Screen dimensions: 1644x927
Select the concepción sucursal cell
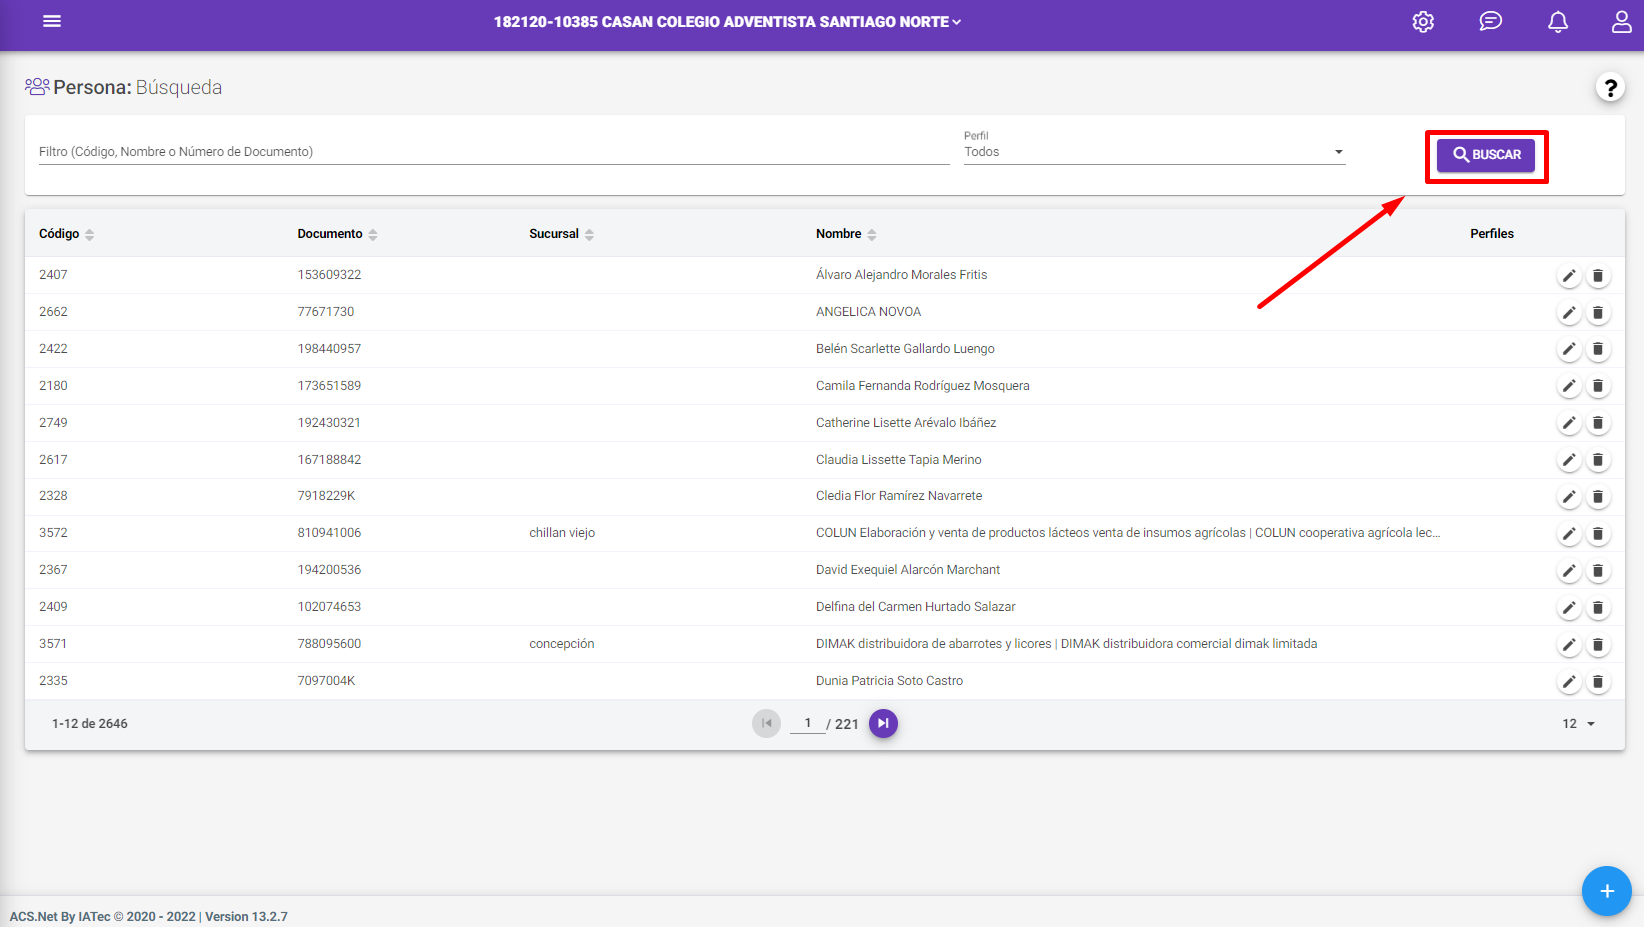(562, 644)
